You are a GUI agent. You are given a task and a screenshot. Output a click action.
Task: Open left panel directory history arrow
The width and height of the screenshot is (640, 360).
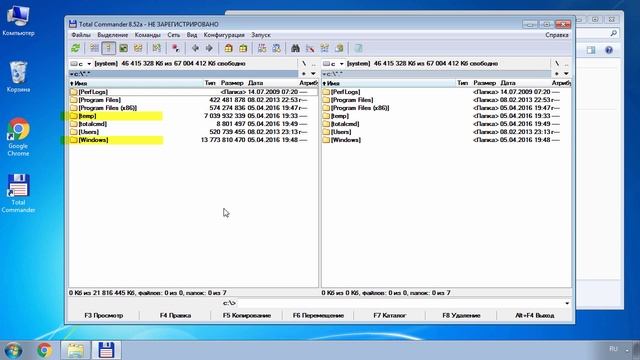coord(313,74)
